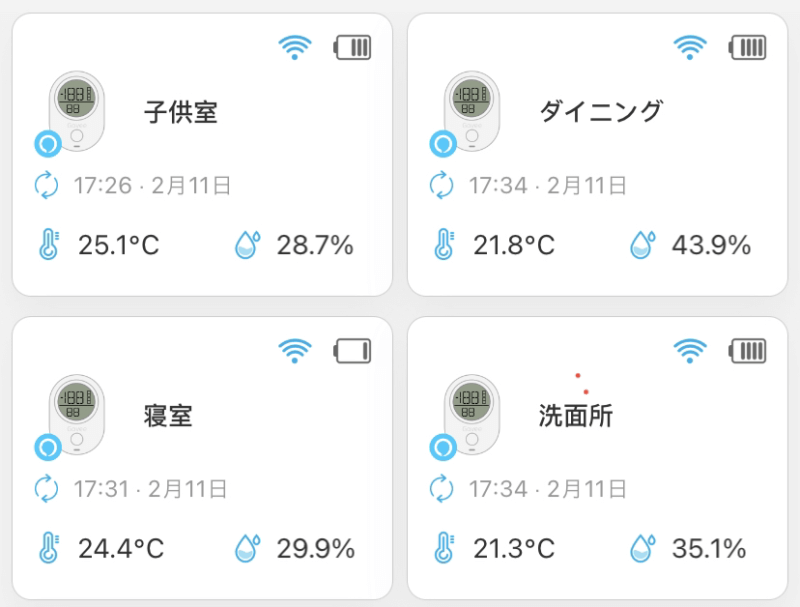This screenshot has width=800, height=607.
Task: Click the empty battery icon on the 寝室 card
Action: tap(353, 350)
